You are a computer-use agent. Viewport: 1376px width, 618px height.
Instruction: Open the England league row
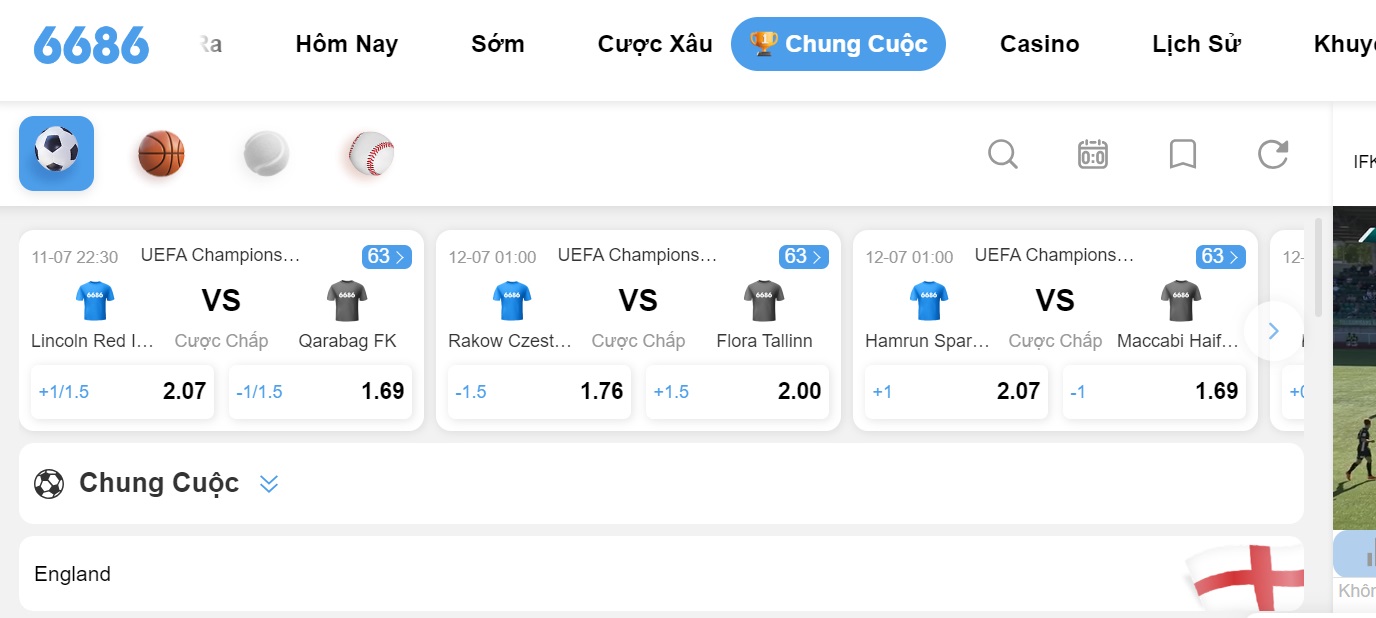[x=661, y=574]
